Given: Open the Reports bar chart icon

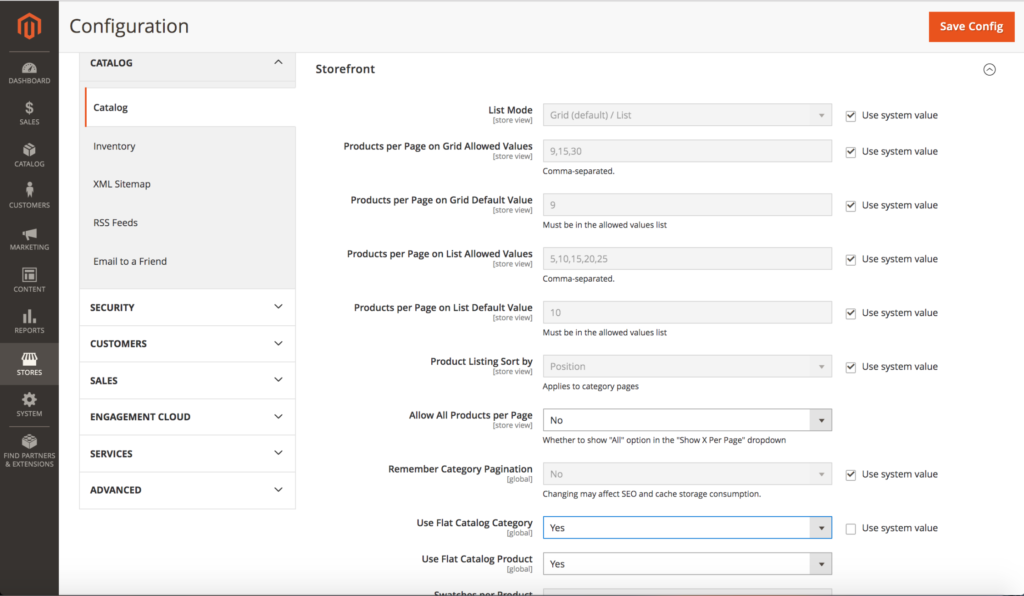Looking at the screenshot, I should click(29, 322).
